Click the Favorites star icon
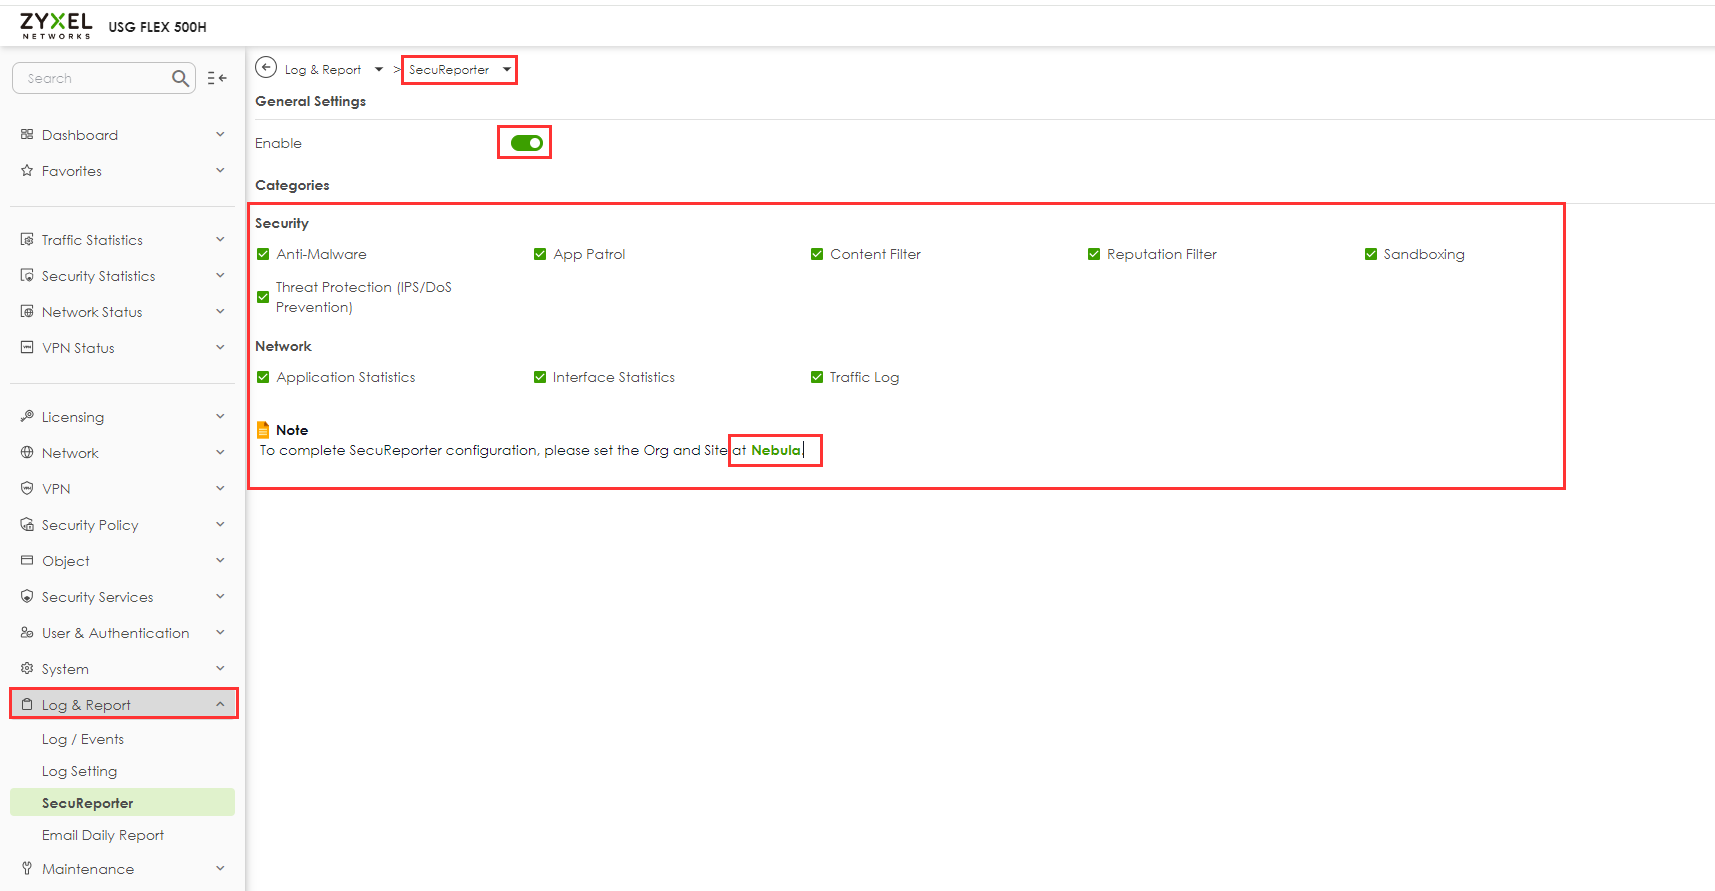Screen dimensions: 1715x891 click(x=27, y=171)
